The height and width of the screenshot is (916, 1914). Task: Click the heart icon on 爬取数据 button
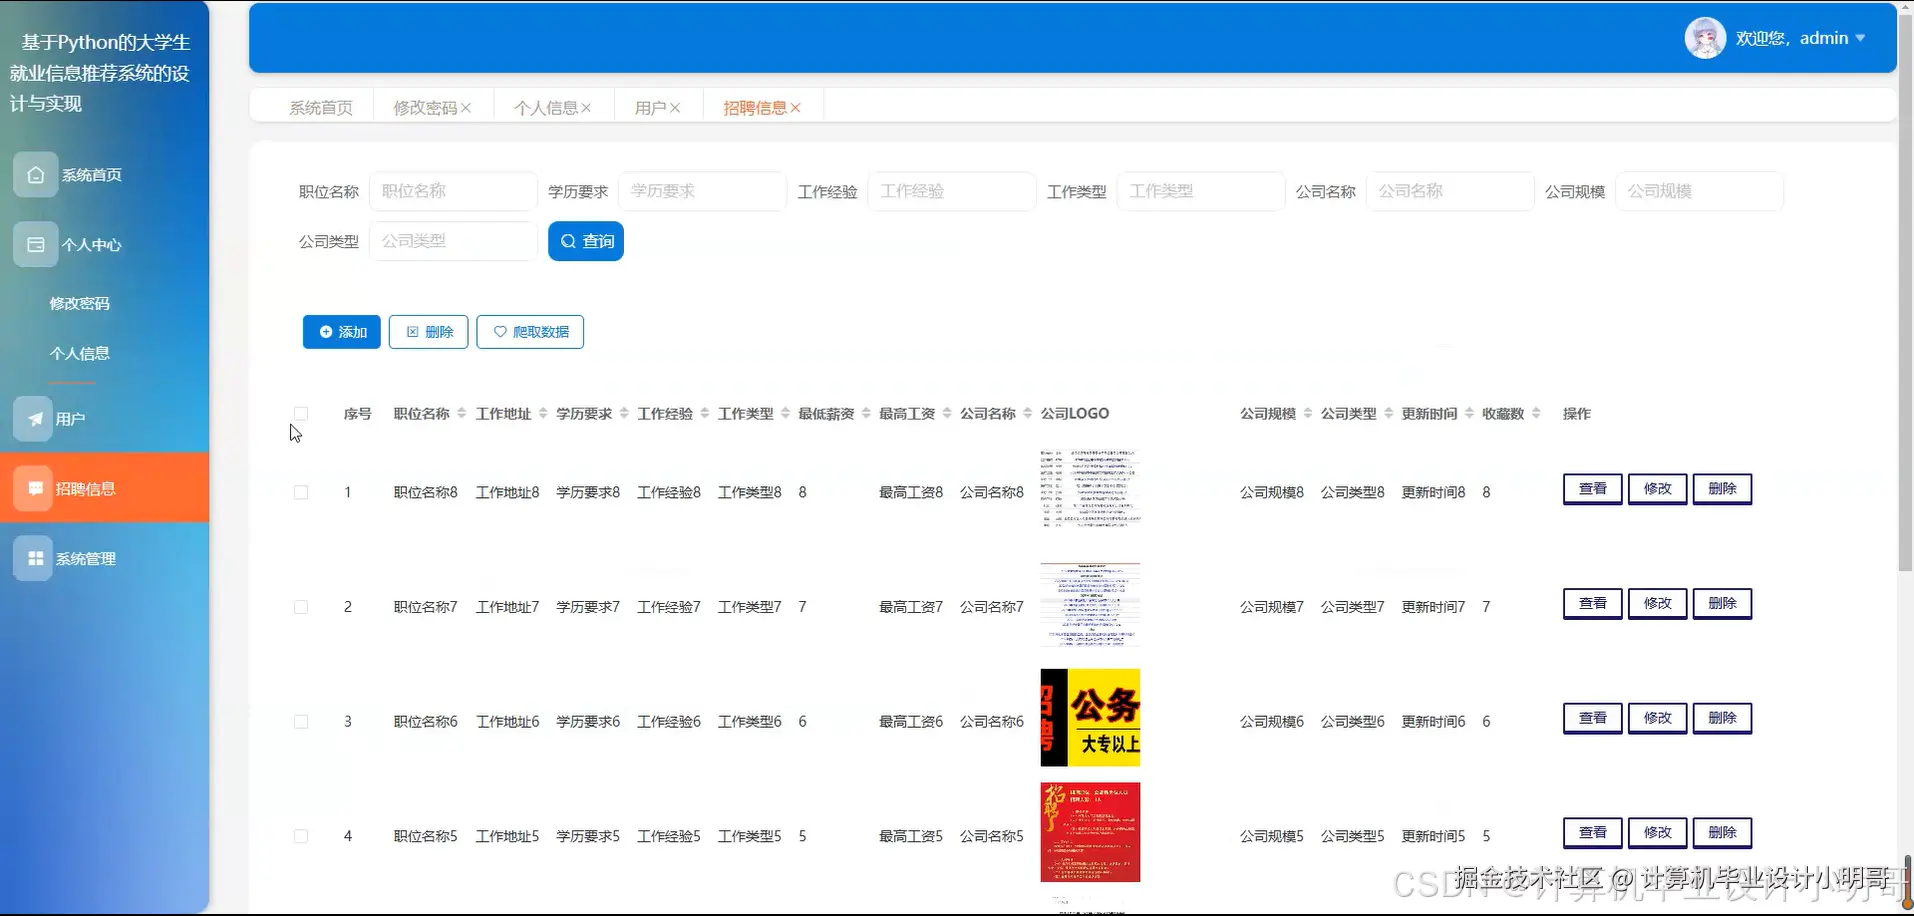pyautogui.click(x=500, y=331)
